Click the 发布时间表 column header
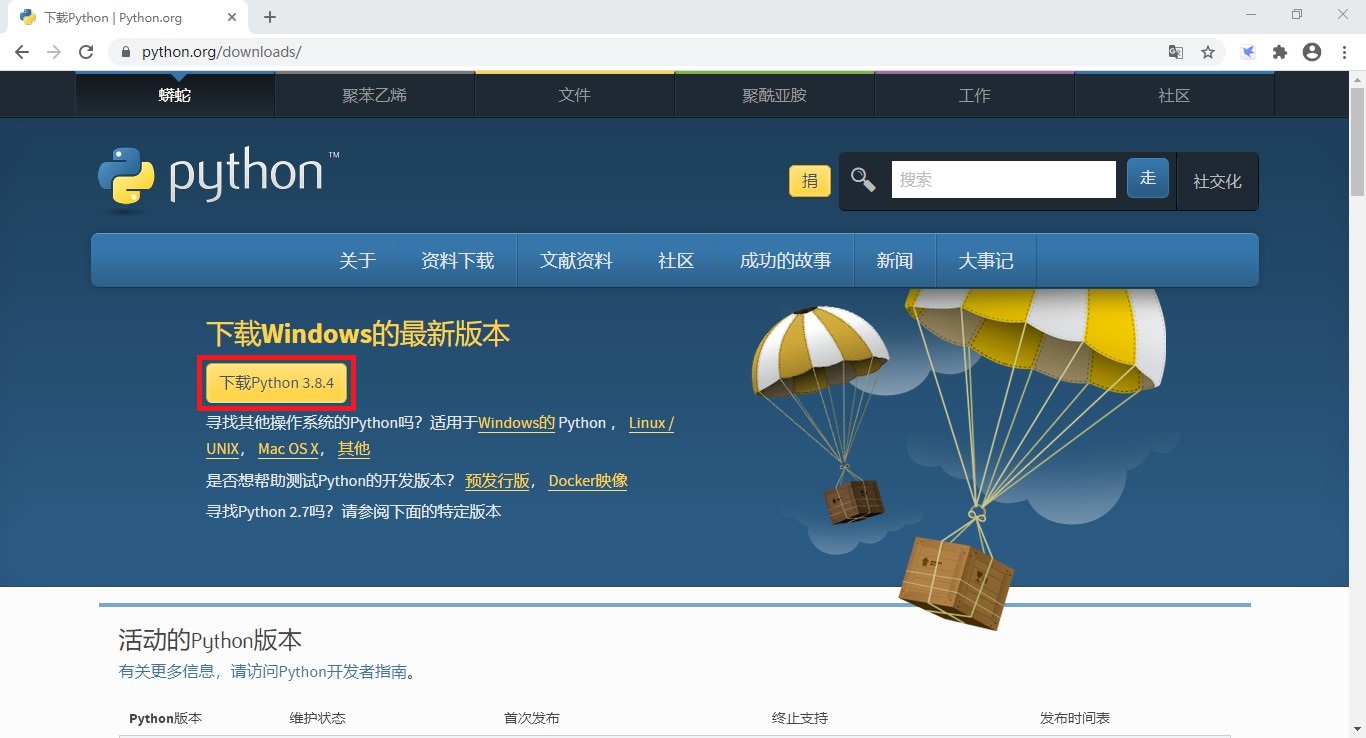This screenshot has height=738, width=1366. click(x=1075, y=718)
